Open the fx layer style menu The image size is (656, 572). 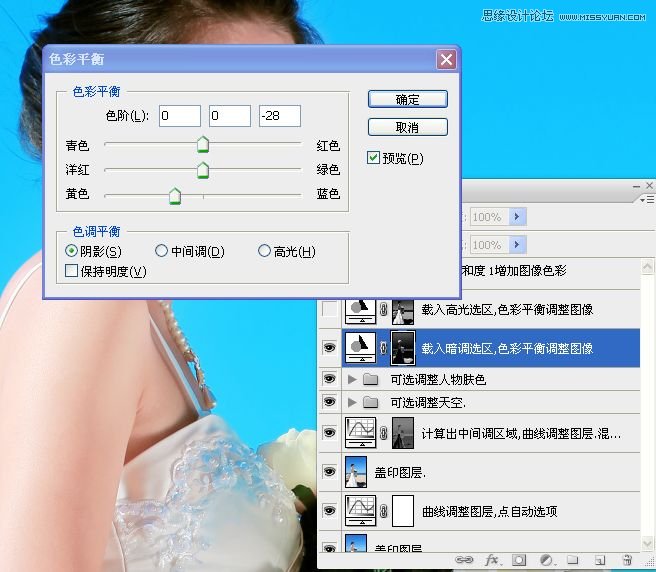pos(492,560)
